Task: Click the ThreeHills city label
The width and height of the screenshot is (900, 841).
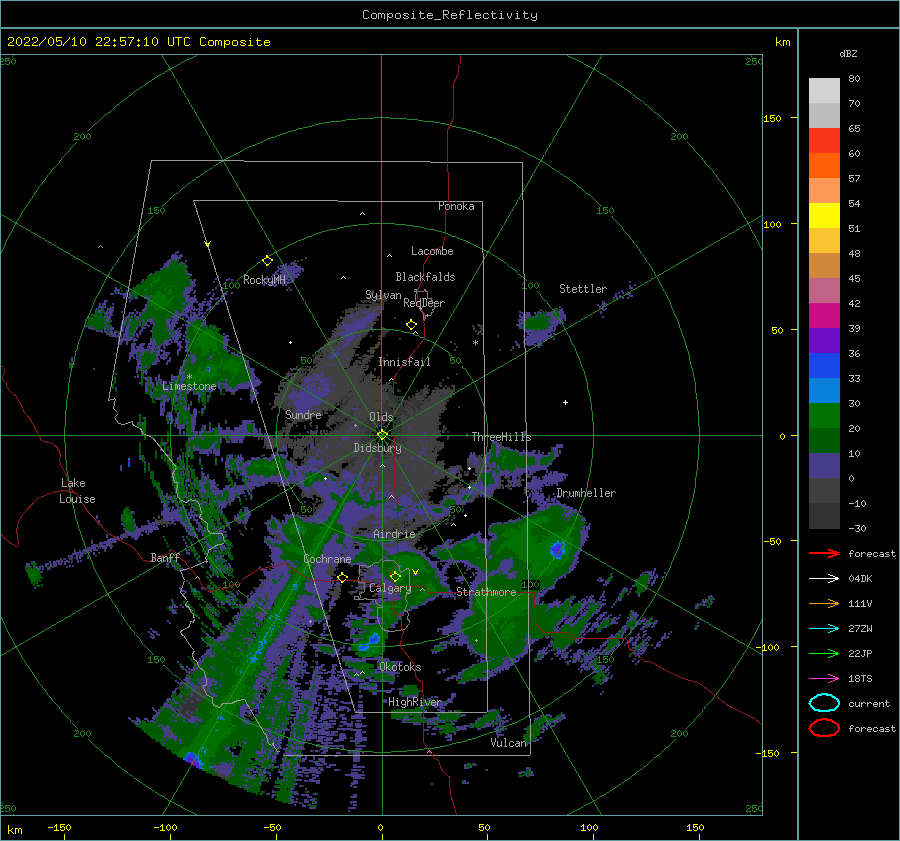Action: (x=501, y=437)
